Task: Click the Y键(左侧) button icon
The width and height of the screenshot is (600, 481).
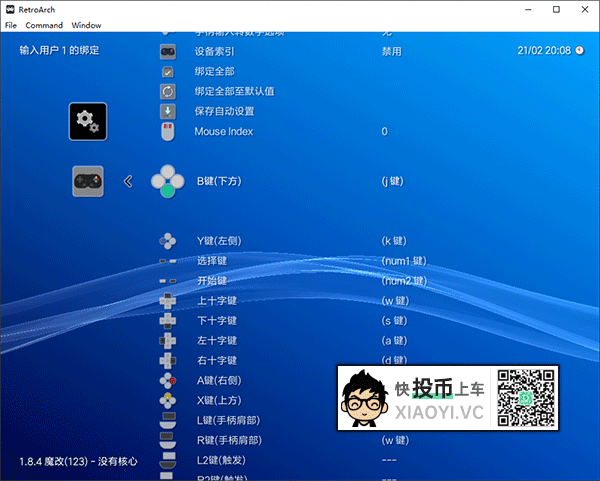Action: click(x=168, y=241)
